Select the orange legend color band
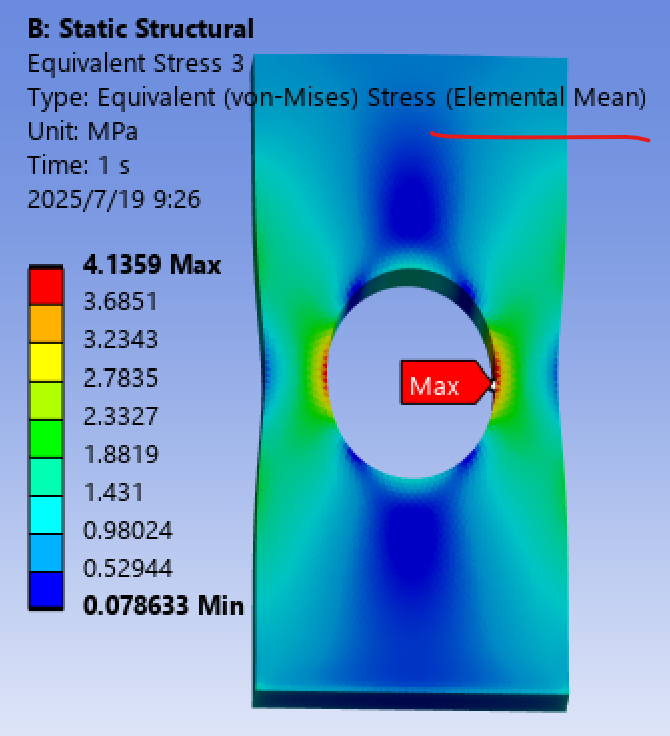 (x=46, y=324)
